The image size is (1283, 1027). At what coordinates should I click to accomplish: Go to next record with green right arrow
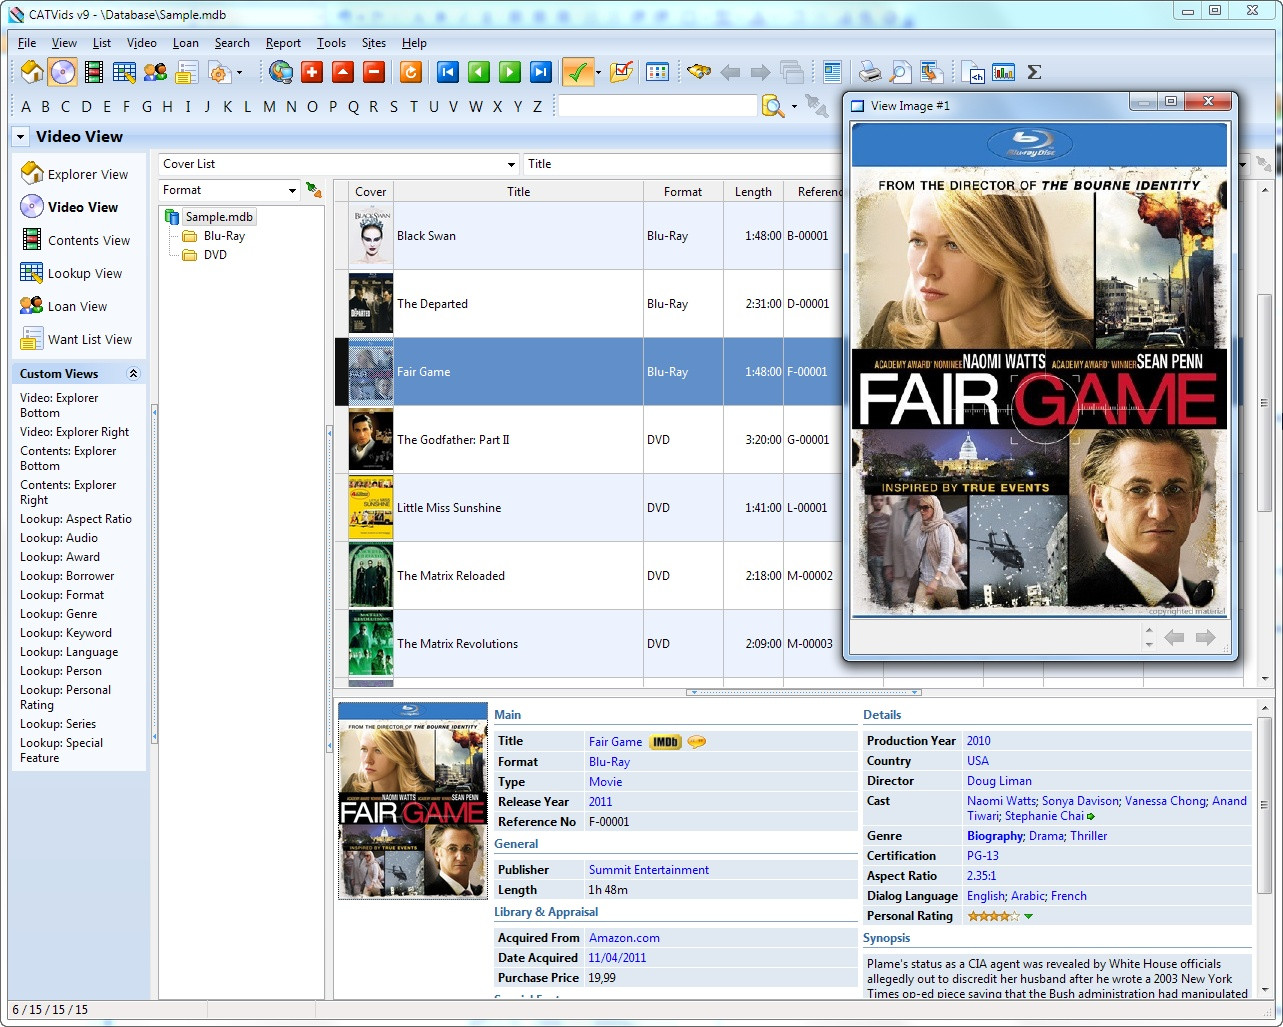(510, 72)
